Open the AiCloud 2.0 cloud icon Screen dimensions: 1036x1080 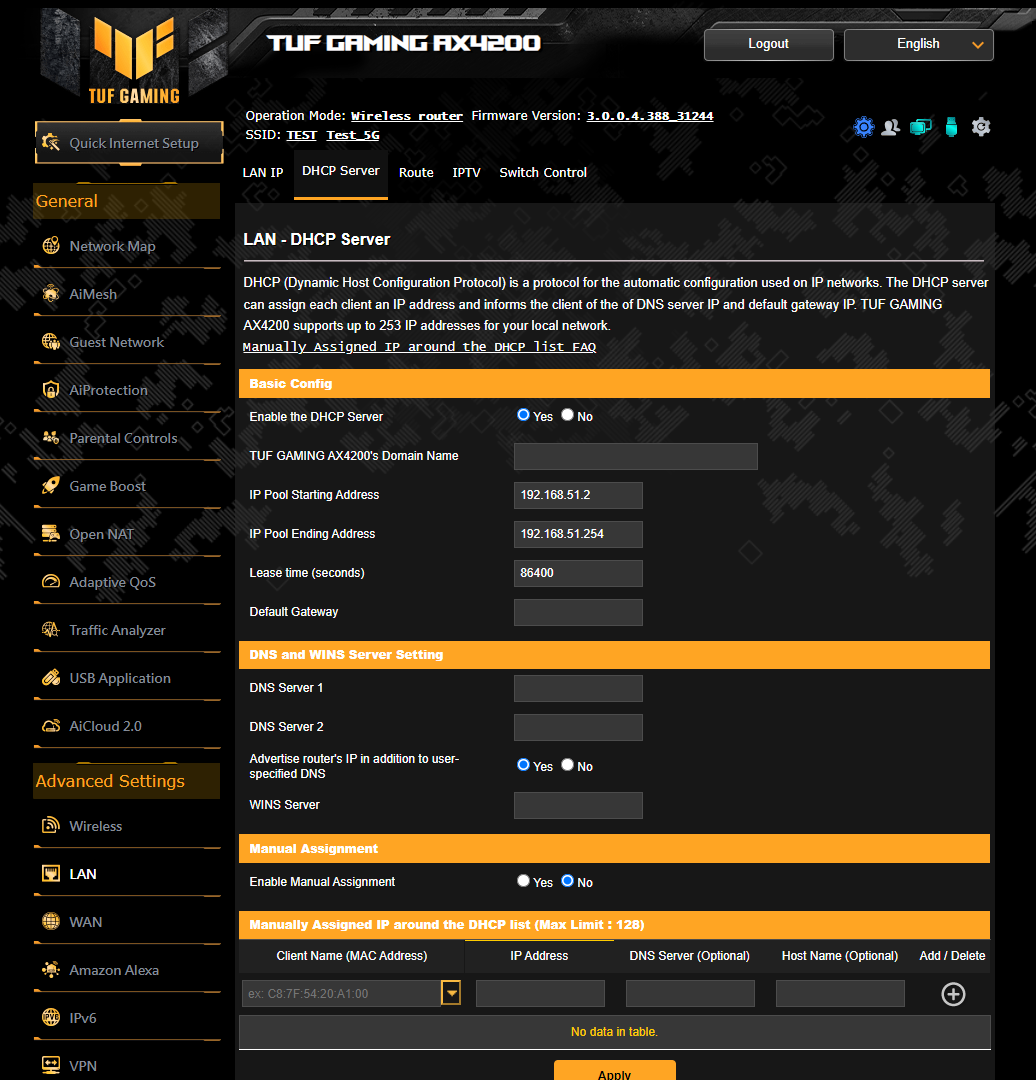51,726
